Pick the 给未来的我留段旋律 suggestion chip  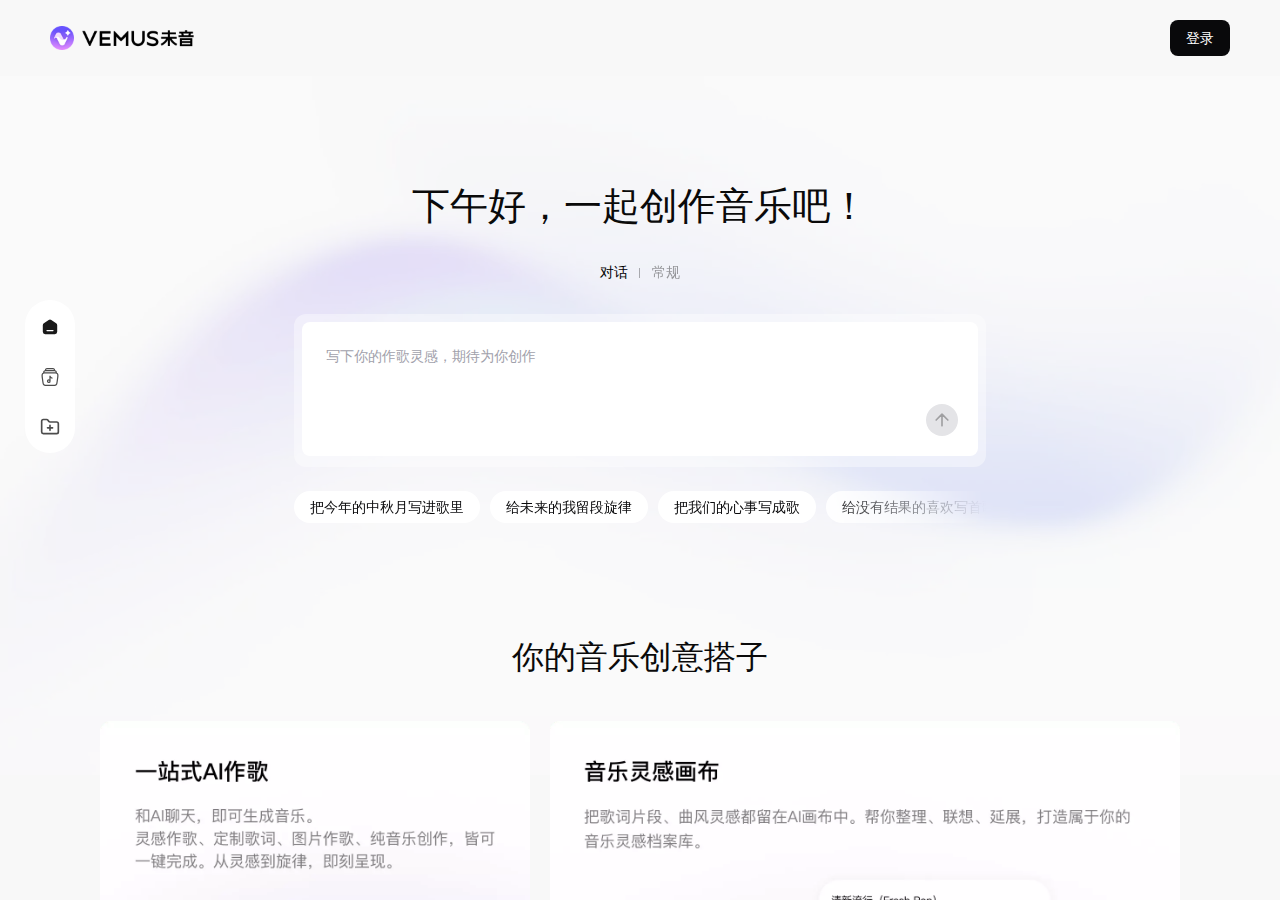(x=569, y=507)
